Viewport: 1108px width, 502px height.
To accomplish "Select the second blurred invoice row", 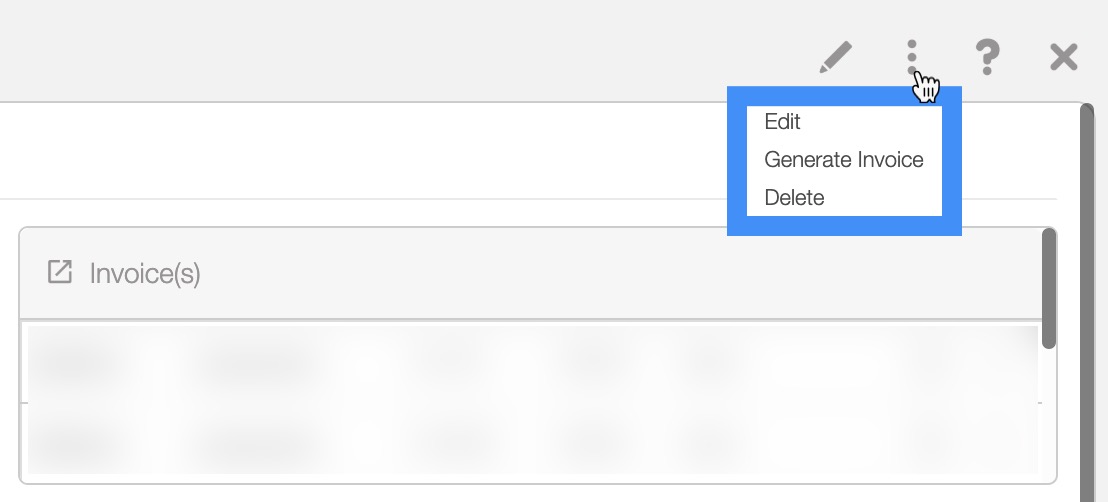I will tap(530, 440).
